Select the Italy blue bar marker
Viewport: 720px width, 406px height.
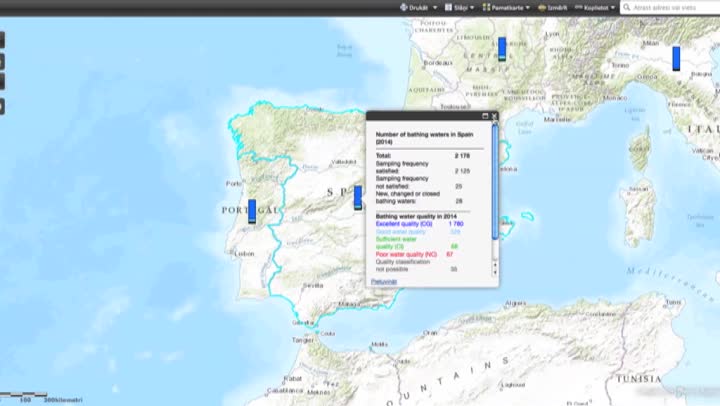click(676, 58)
